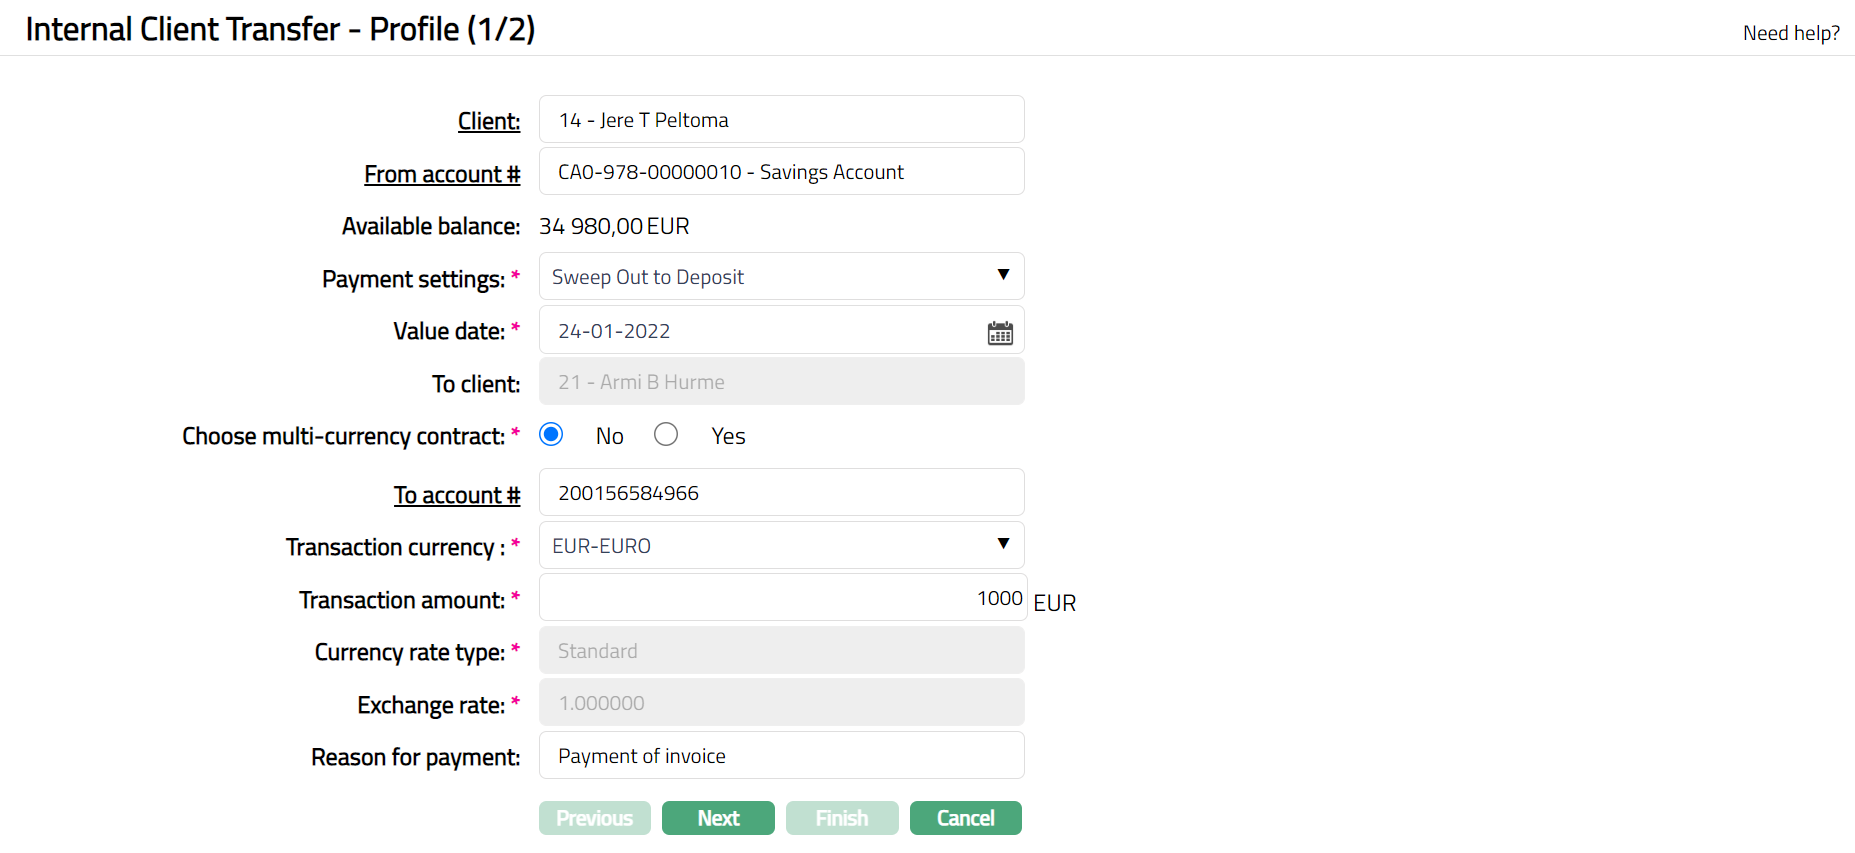Screen dimensions: 1855x853
Task: Click the Client label link
Action: pyautogui.click(x=489, y=121)
